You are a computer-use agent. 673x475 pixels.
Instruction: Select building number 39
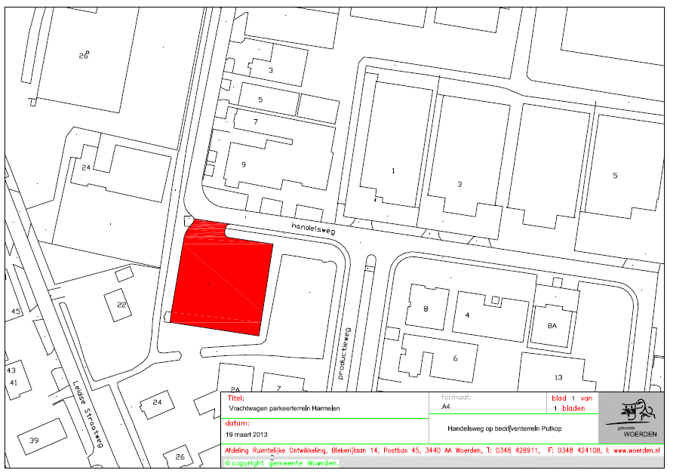pos(34,440)
